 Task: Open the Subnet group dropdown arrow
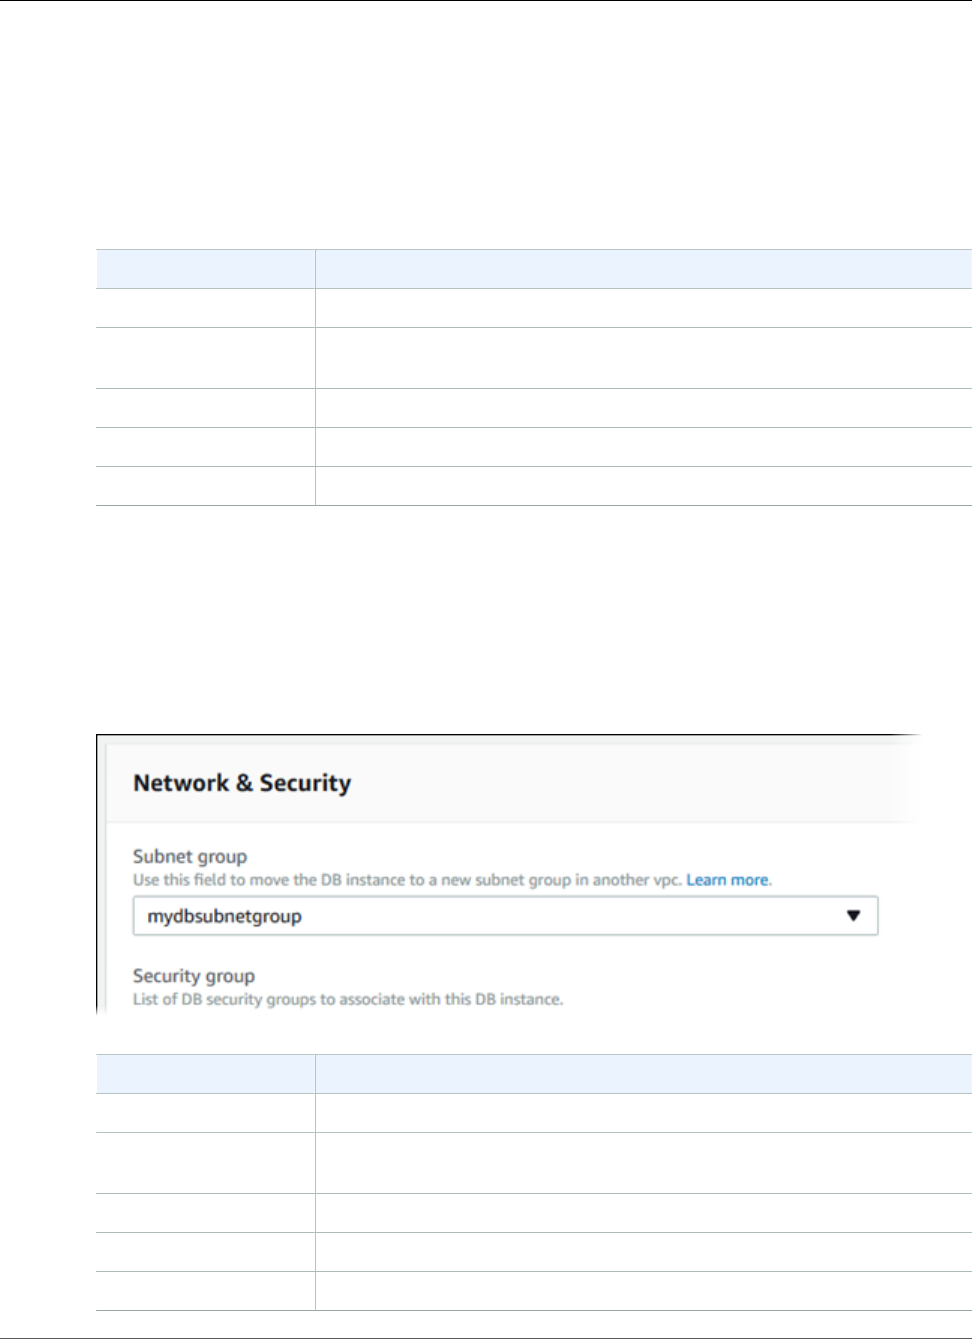(853, 916)
